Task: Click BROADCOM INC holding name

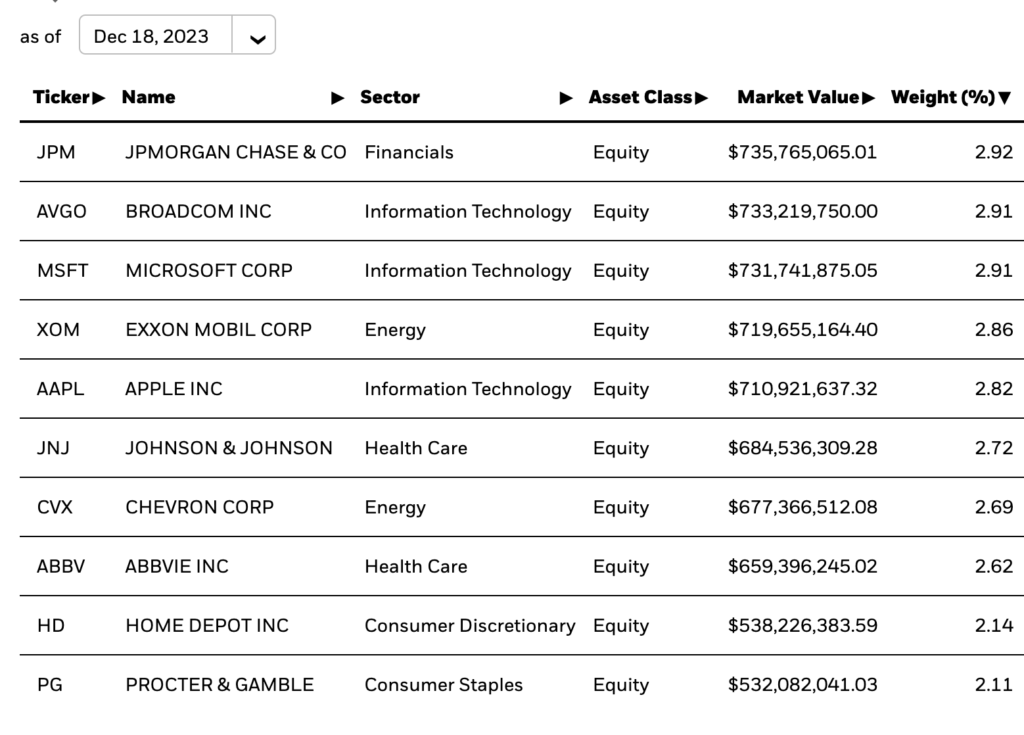Action: [x=198, y=212]
